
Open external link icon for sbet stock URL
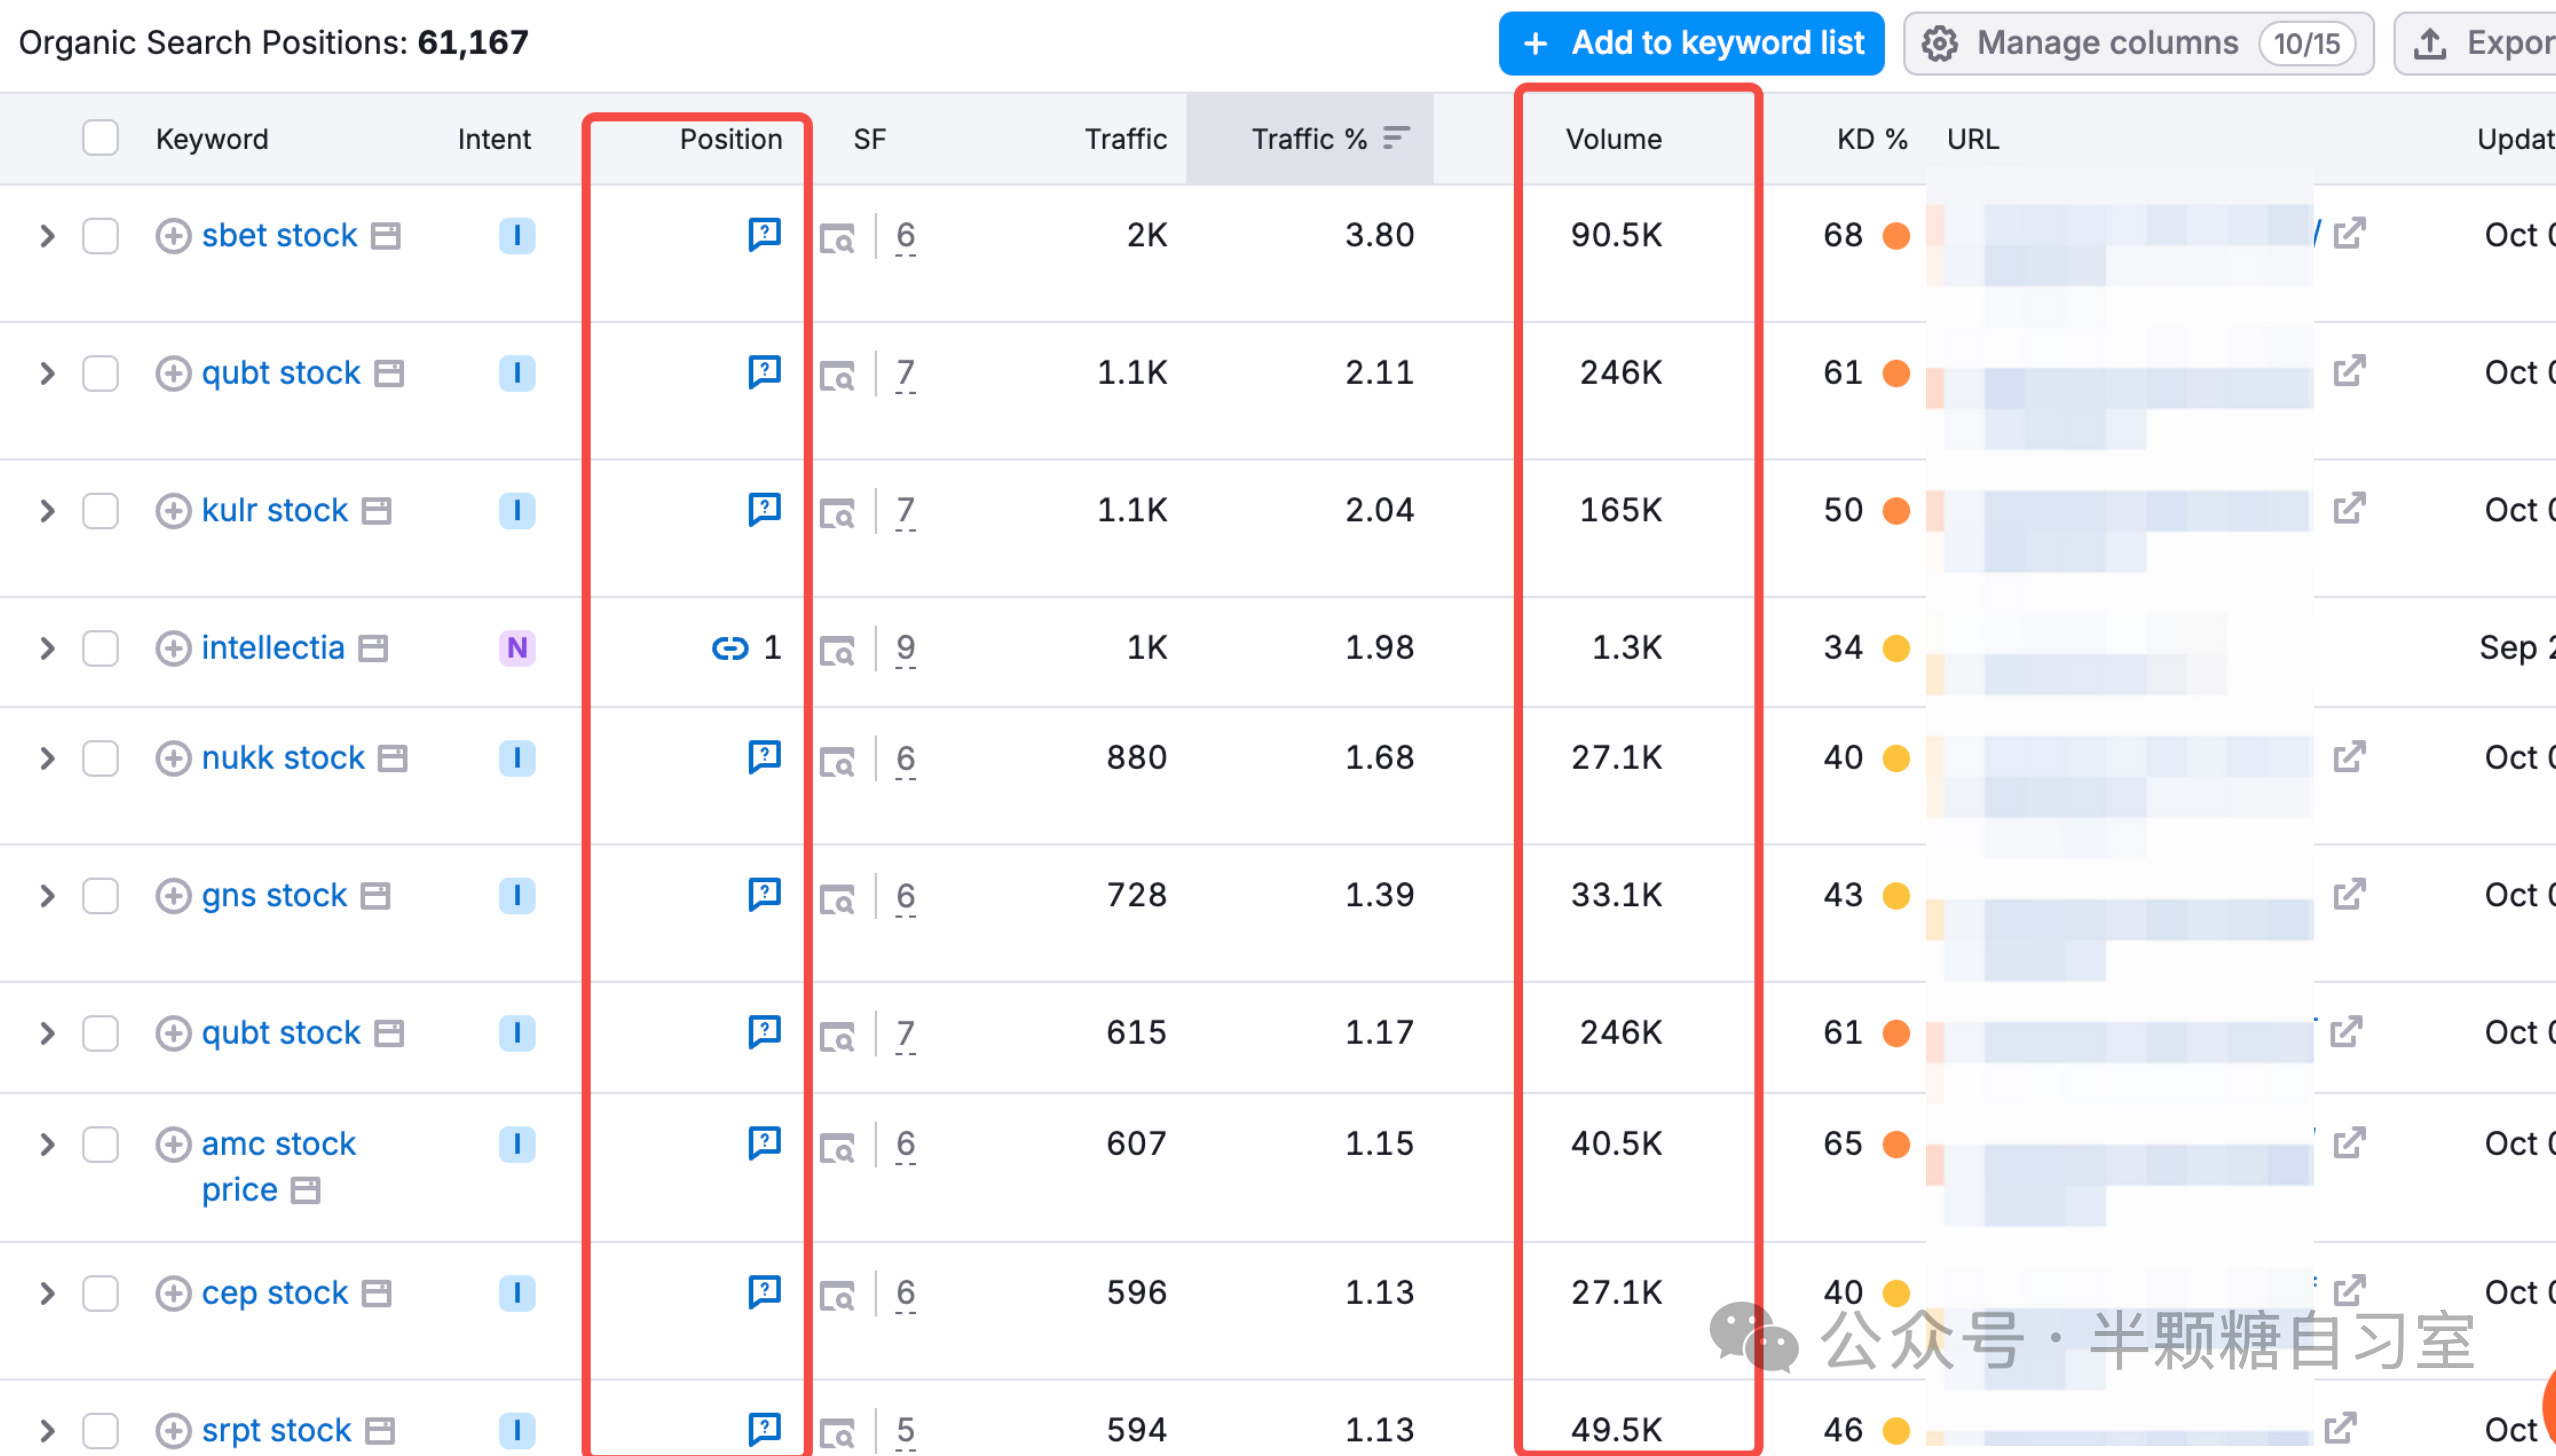pos(2348,234)
